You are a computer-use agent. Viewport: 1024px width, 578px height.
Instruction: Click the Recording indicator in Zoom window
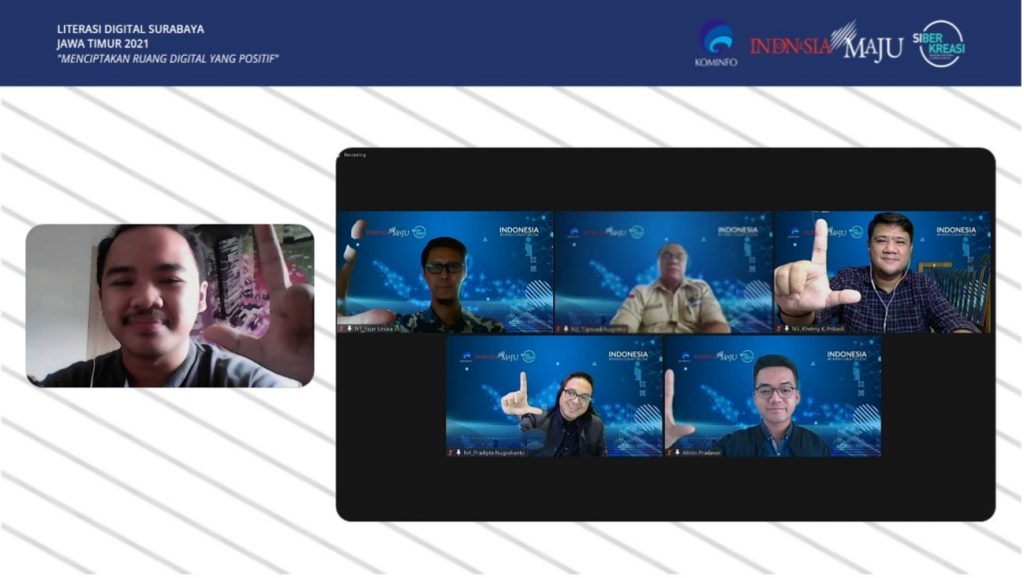[x=355, y=155]
